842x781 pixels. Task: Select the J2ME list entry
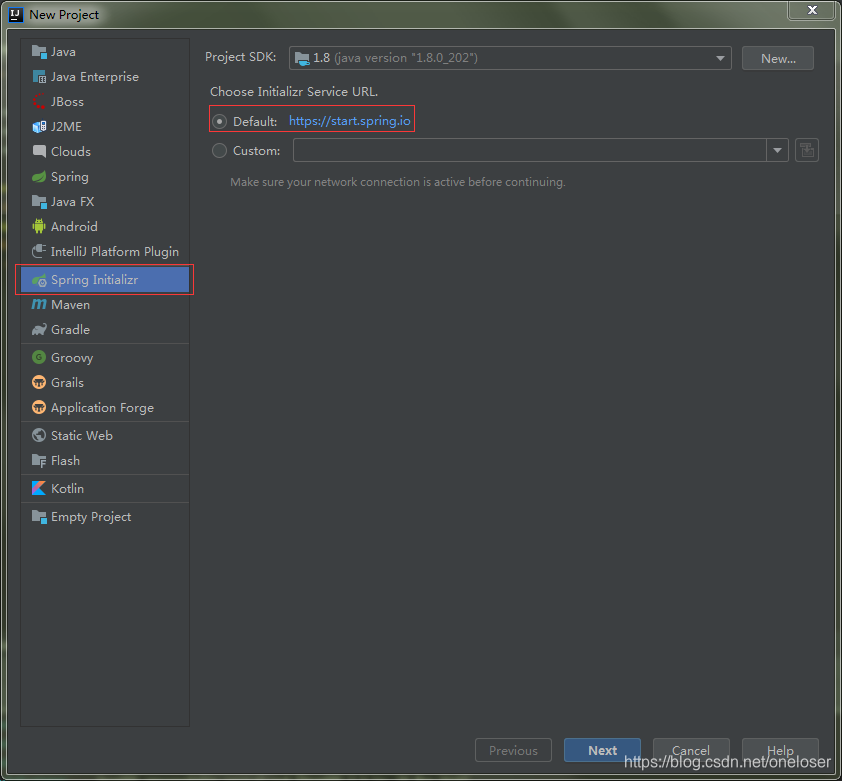tap(105, 127)
